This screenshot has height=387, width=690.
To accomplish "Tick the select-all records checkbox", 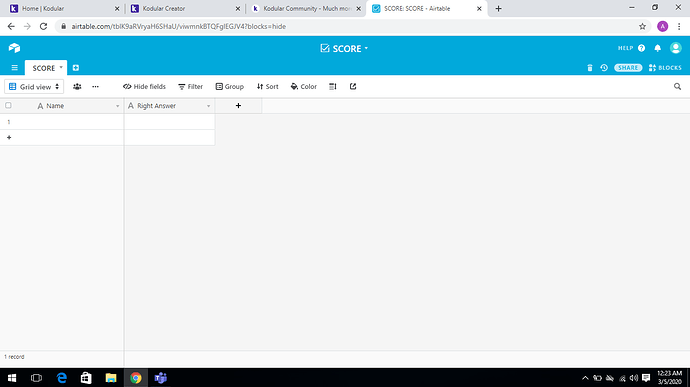I will point(8,106).
